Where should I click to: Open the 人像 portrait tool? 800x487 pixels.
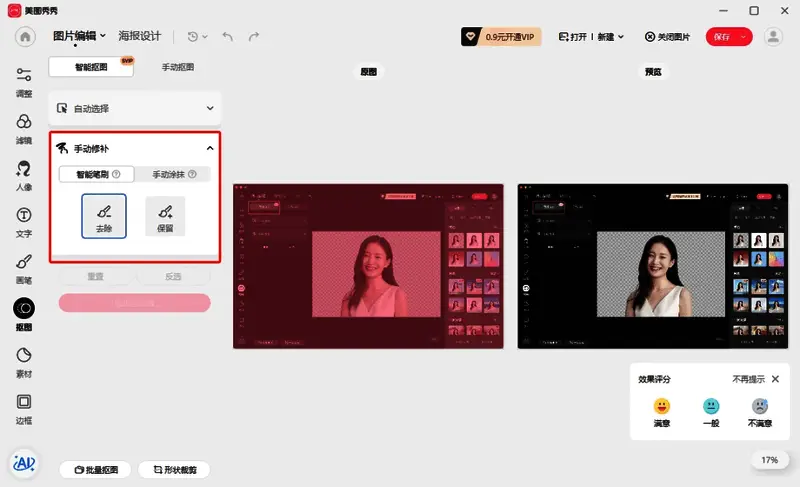24,176
